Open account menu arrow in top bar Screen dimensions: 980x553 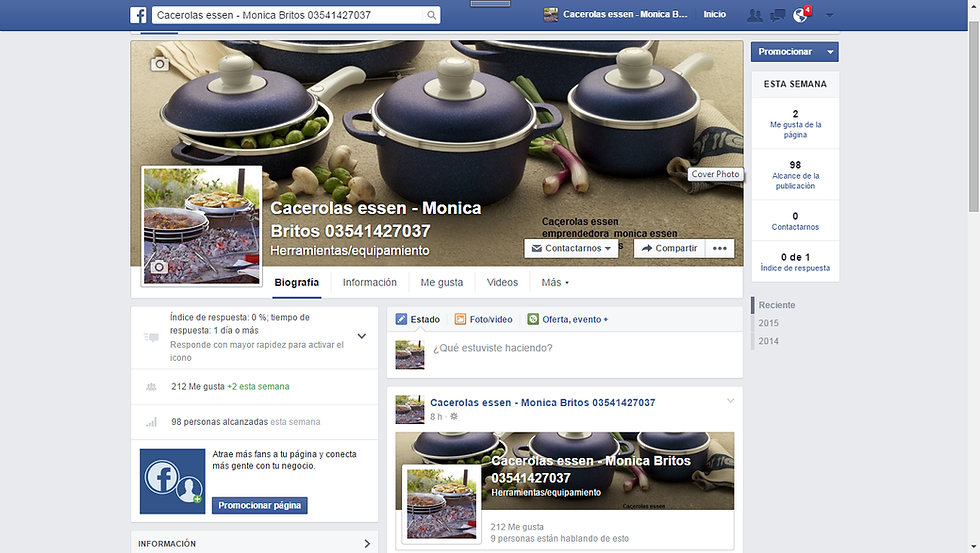[829, 15]
